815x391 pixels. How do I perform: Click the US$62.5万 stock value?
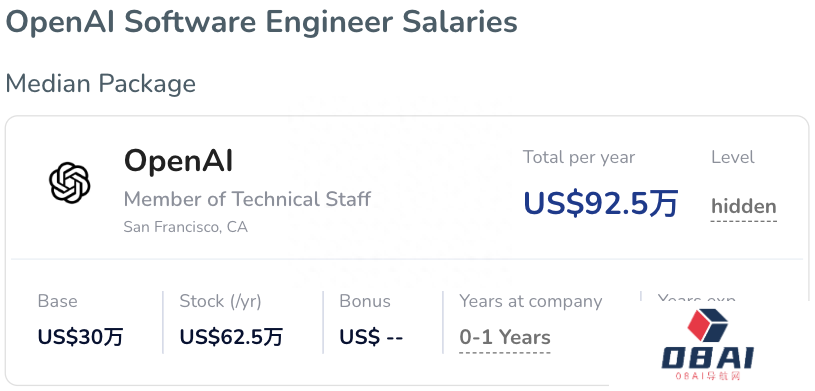[231, 337]
